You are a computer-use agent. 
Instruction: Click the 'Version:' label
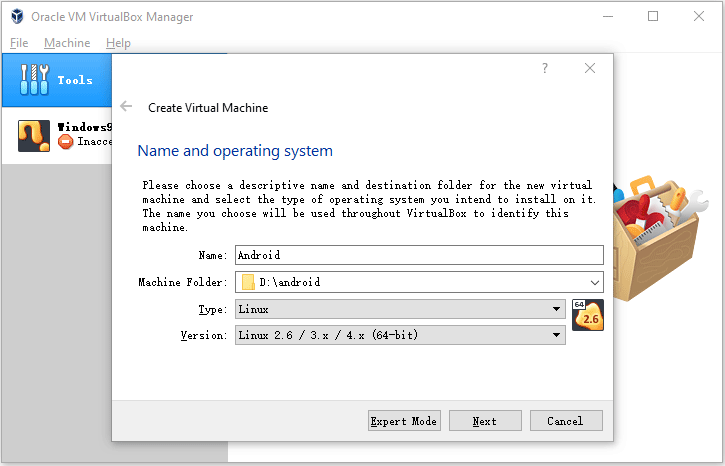(204, 335)
